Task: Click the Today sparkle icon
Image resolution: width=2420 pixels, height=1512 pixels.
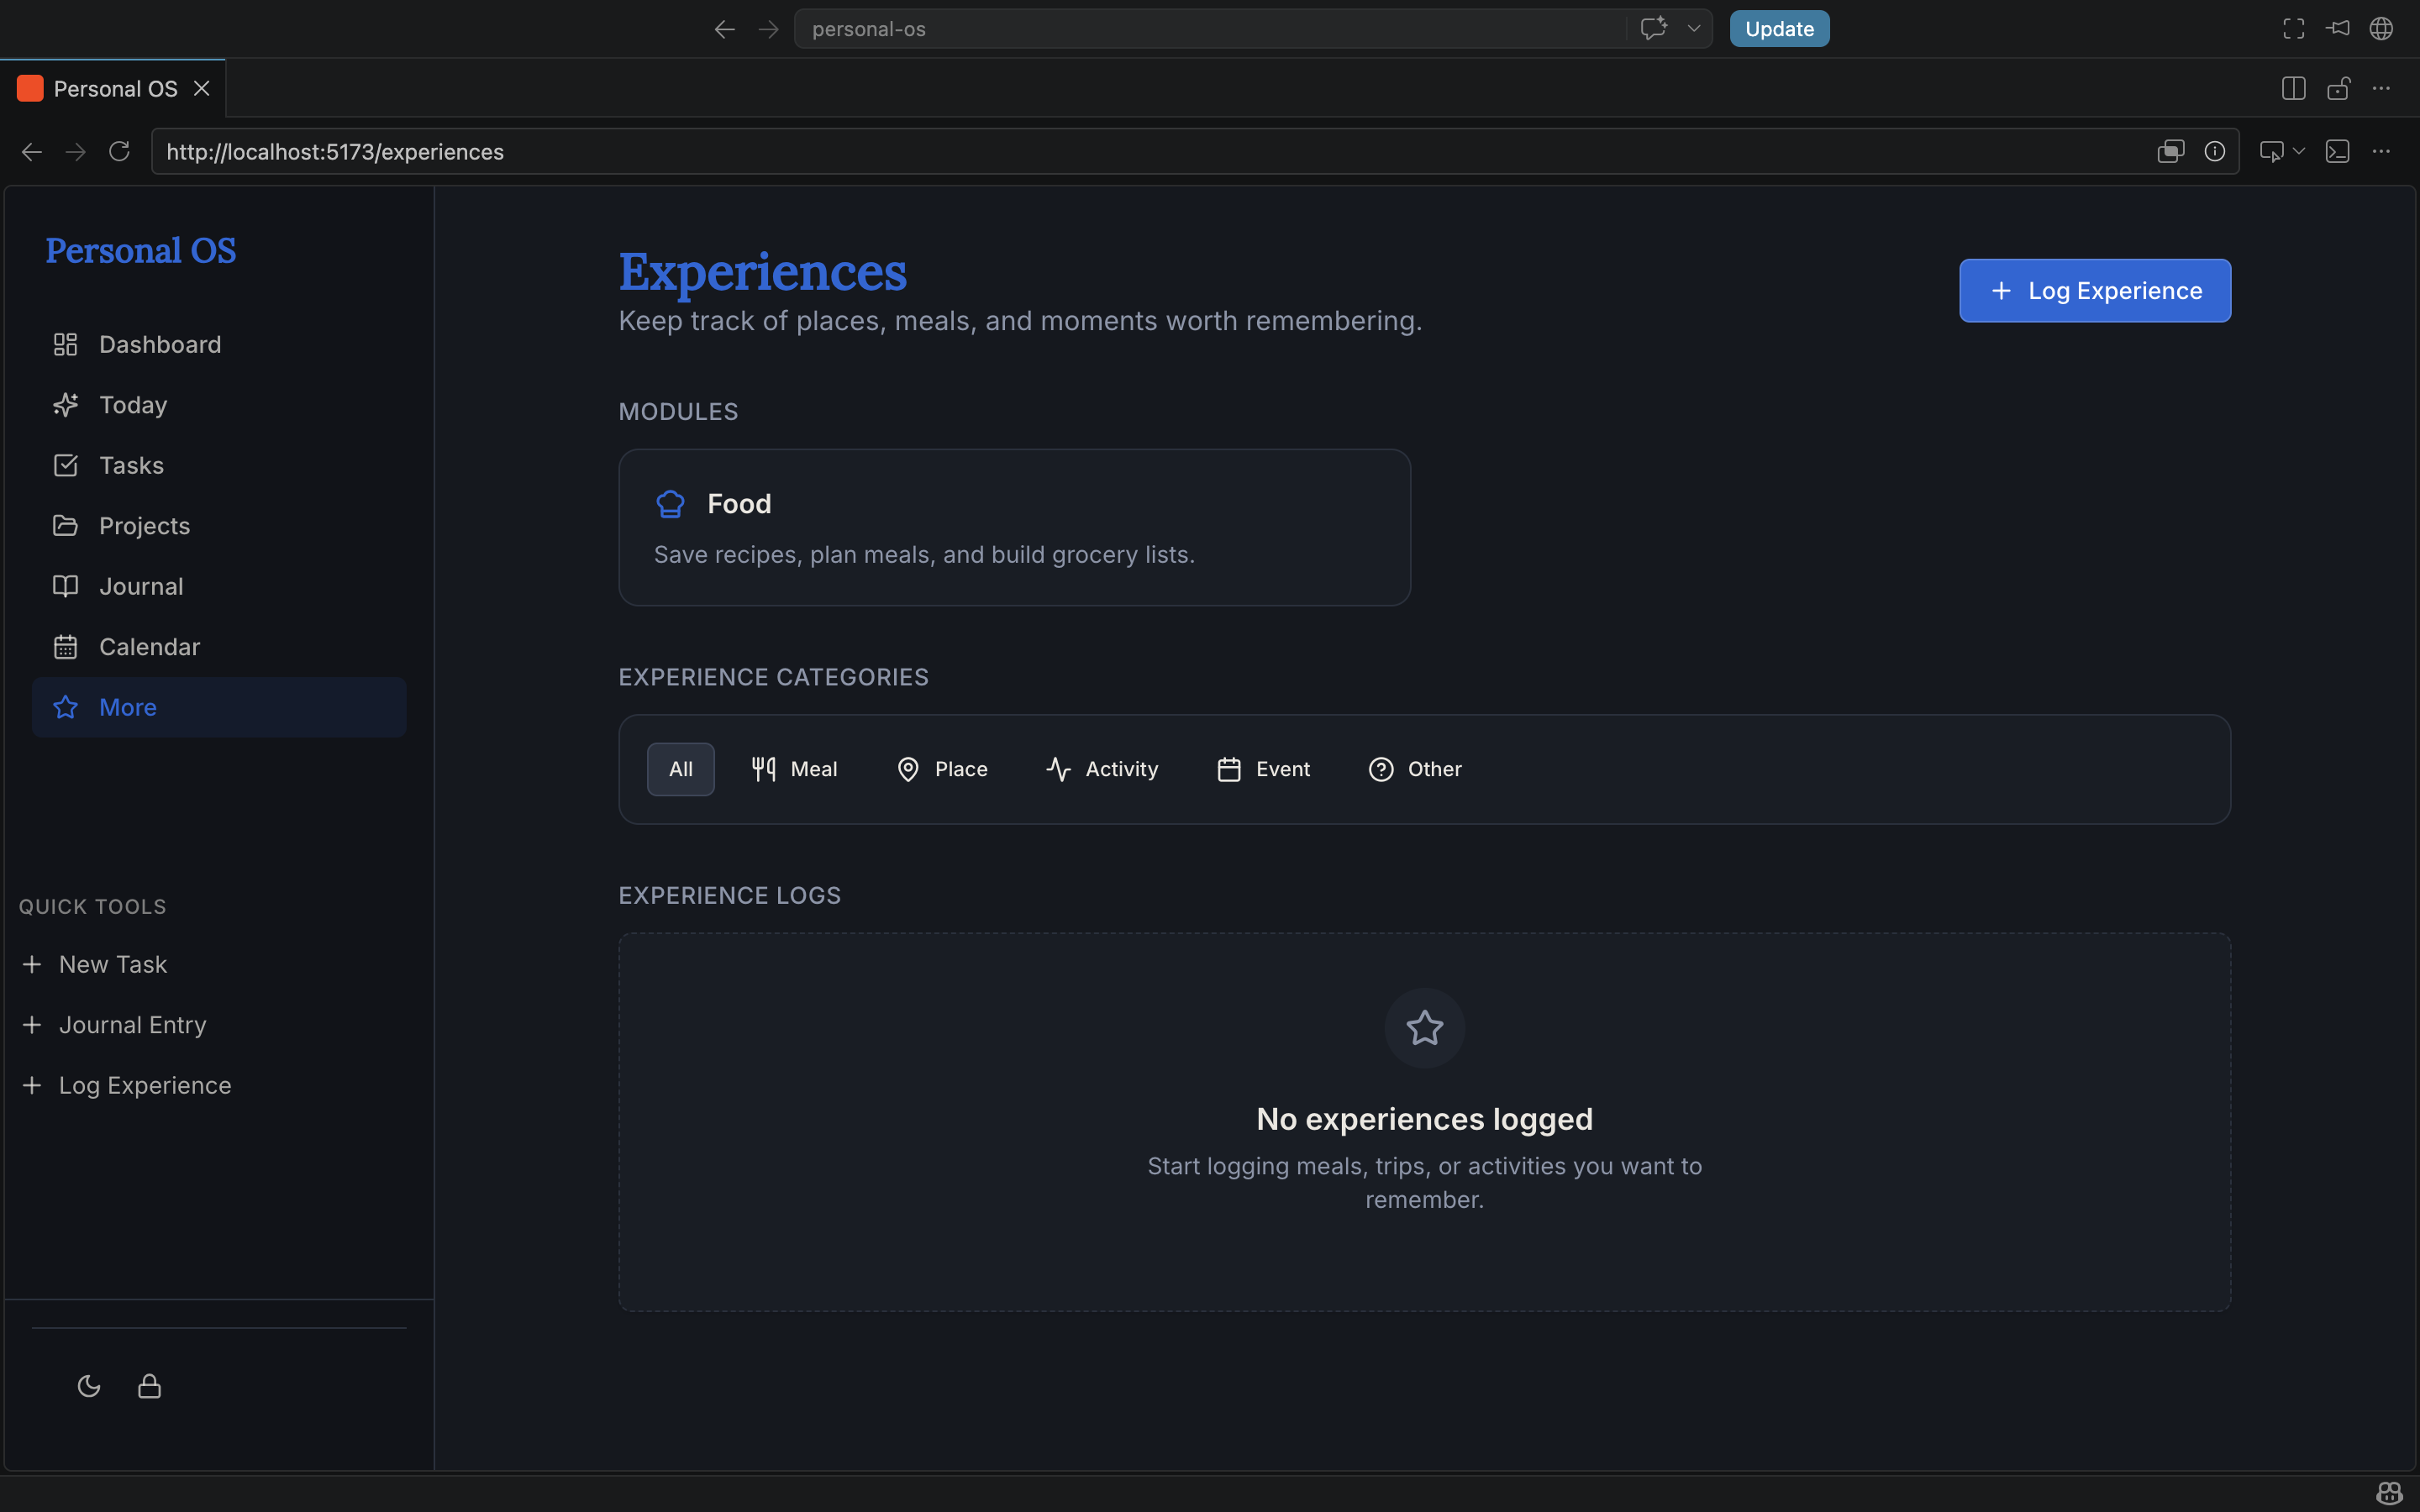Action: (x=65, y=405)
